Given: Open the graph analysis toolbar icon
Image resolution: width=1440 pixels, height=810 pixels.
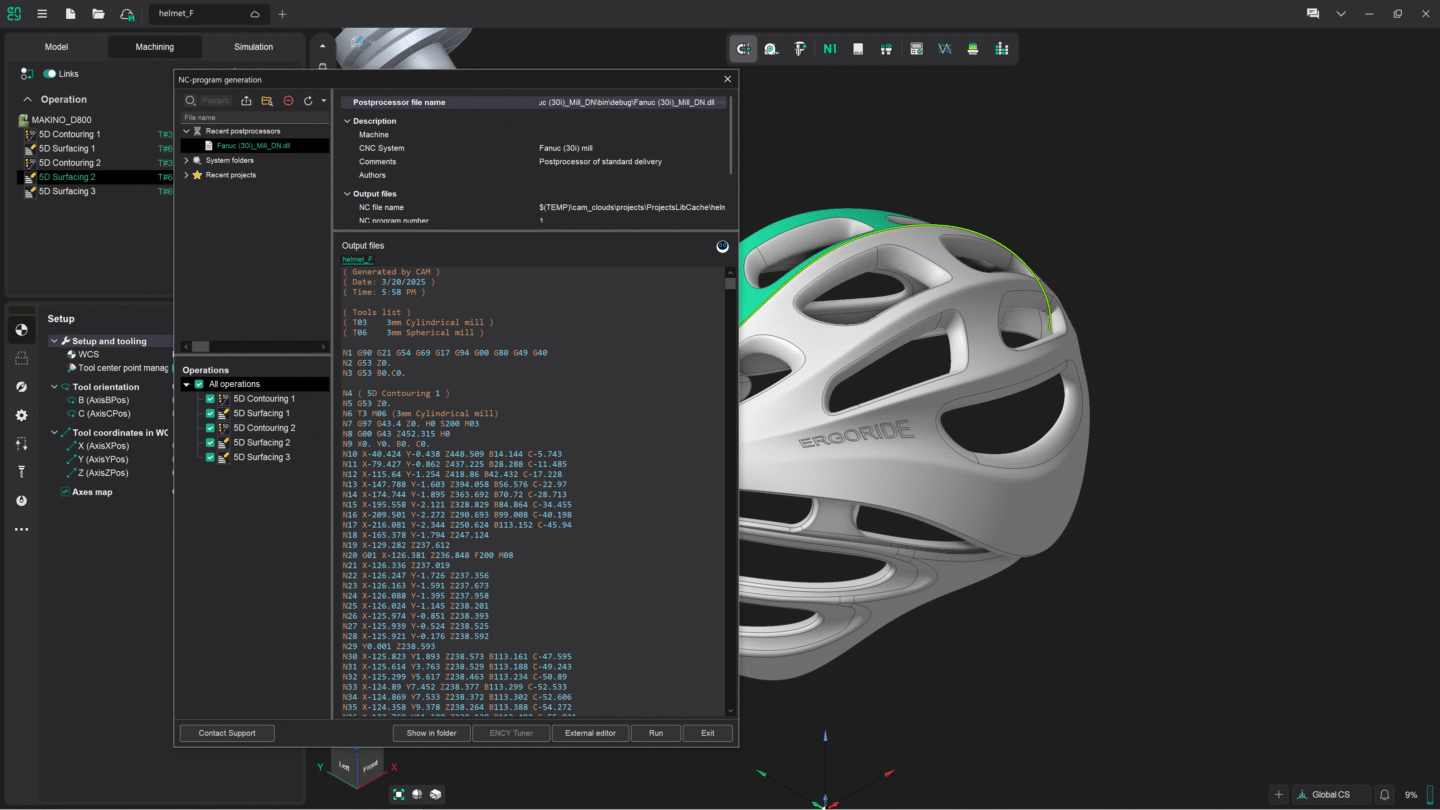Looking at the screenshot, I should [x=944, y=48].
